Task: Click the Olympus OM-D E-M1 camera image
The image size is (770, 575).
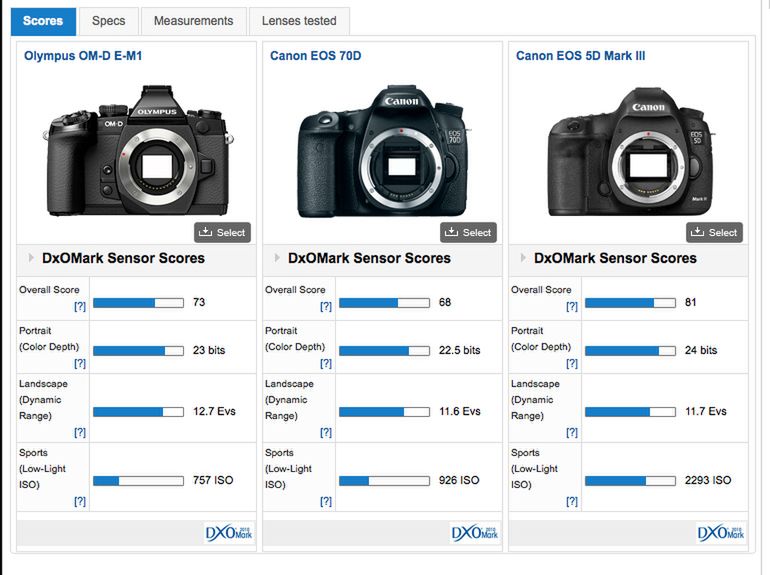Action: [x=138, y=150]
